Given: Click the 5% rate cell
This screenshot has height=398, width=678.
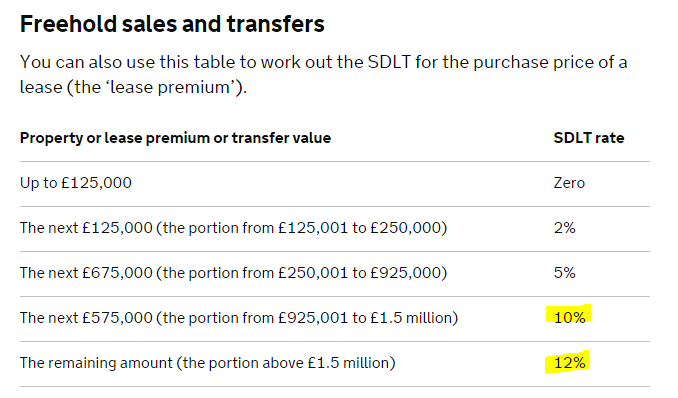Looking at the screenshot, I should tap(564, 273).
